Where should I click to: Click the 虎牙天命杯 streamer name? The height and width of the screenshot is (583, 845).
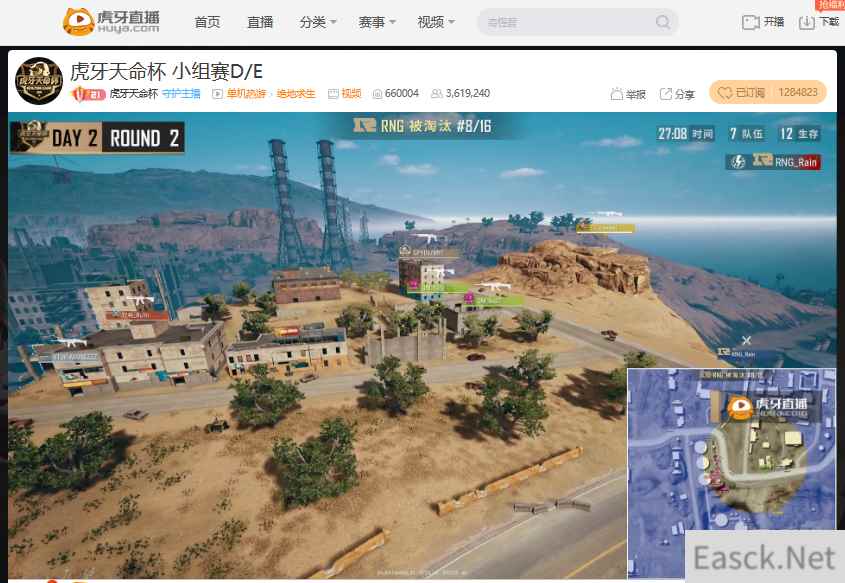(x=133, y=94)
